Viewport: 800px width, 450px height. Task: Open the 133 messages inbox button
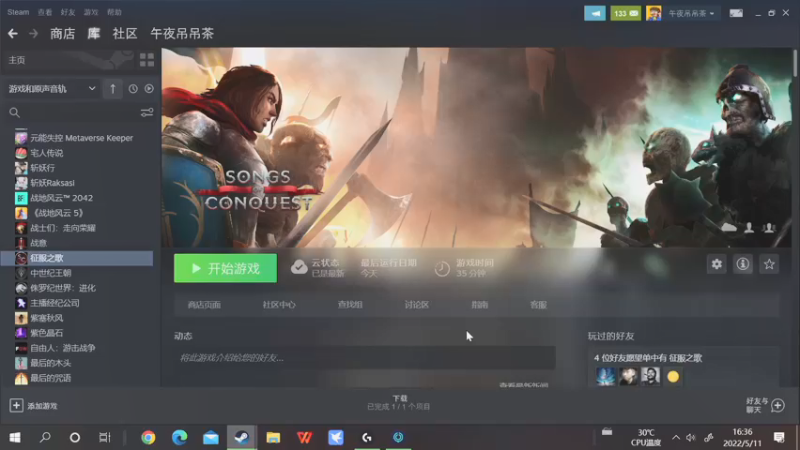point(626,13)
